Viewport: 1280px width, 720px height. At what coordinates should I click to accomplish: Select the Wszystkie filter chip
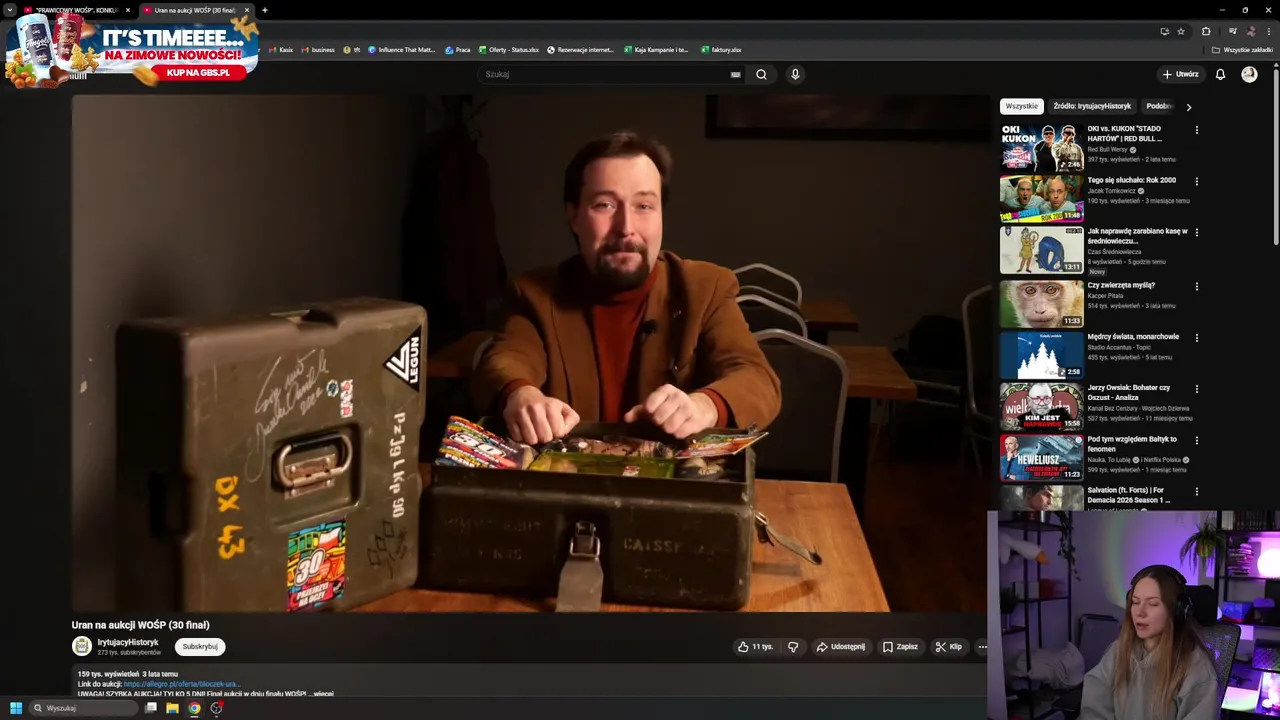tap(1021, 106)
